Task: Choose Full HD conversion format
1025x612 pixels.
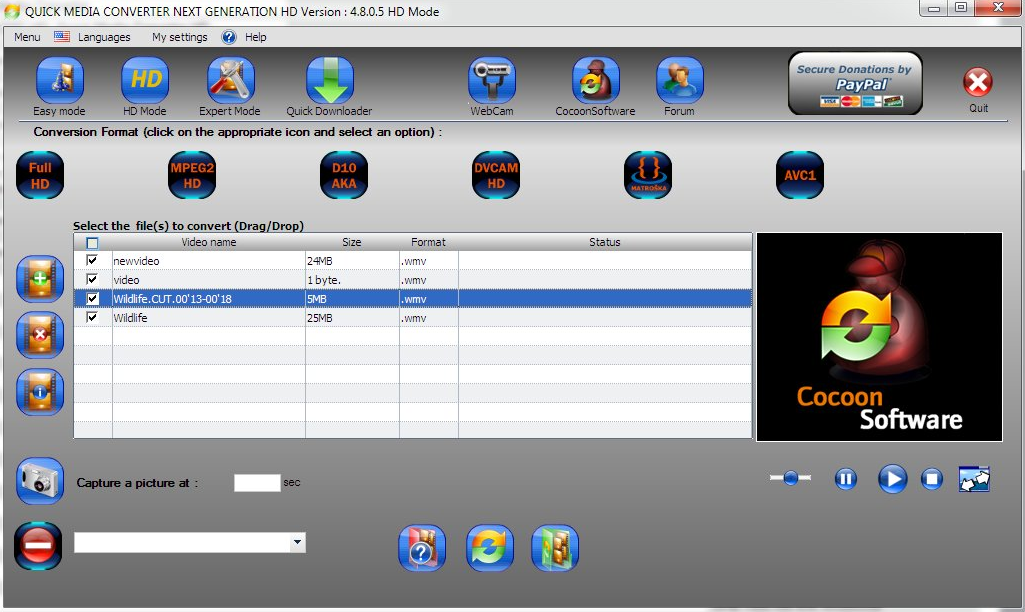Action: tap(40, 175)
